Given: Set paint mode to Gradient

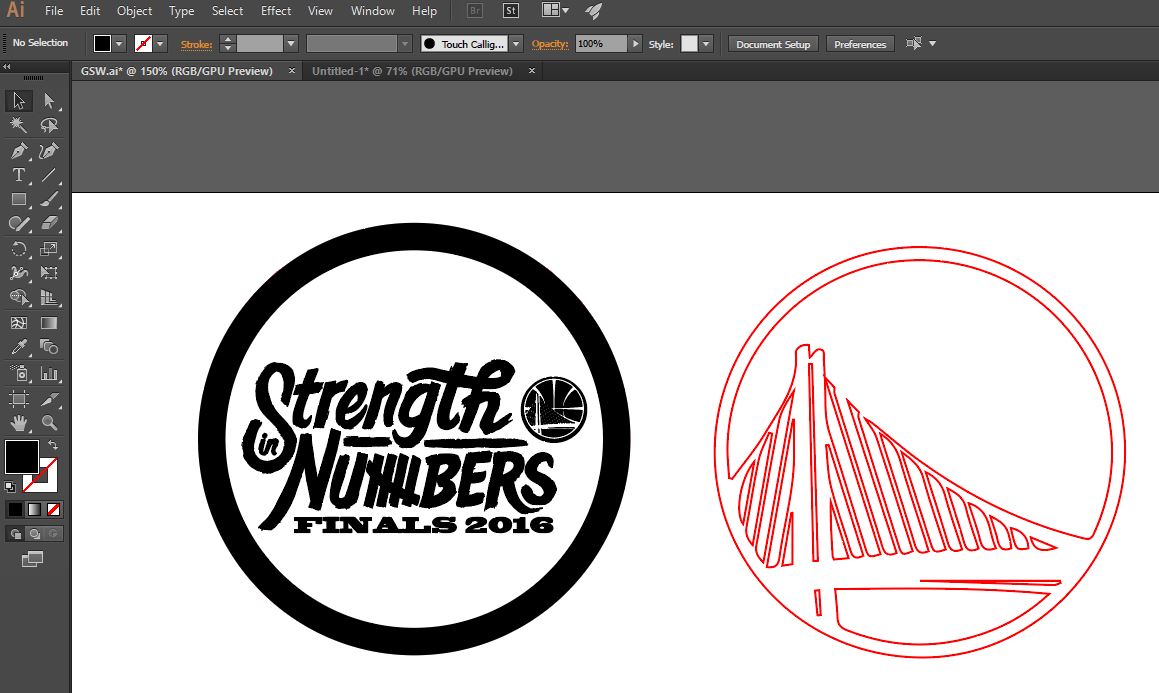Looking at the screenshot, I should (x=34, y=509).
